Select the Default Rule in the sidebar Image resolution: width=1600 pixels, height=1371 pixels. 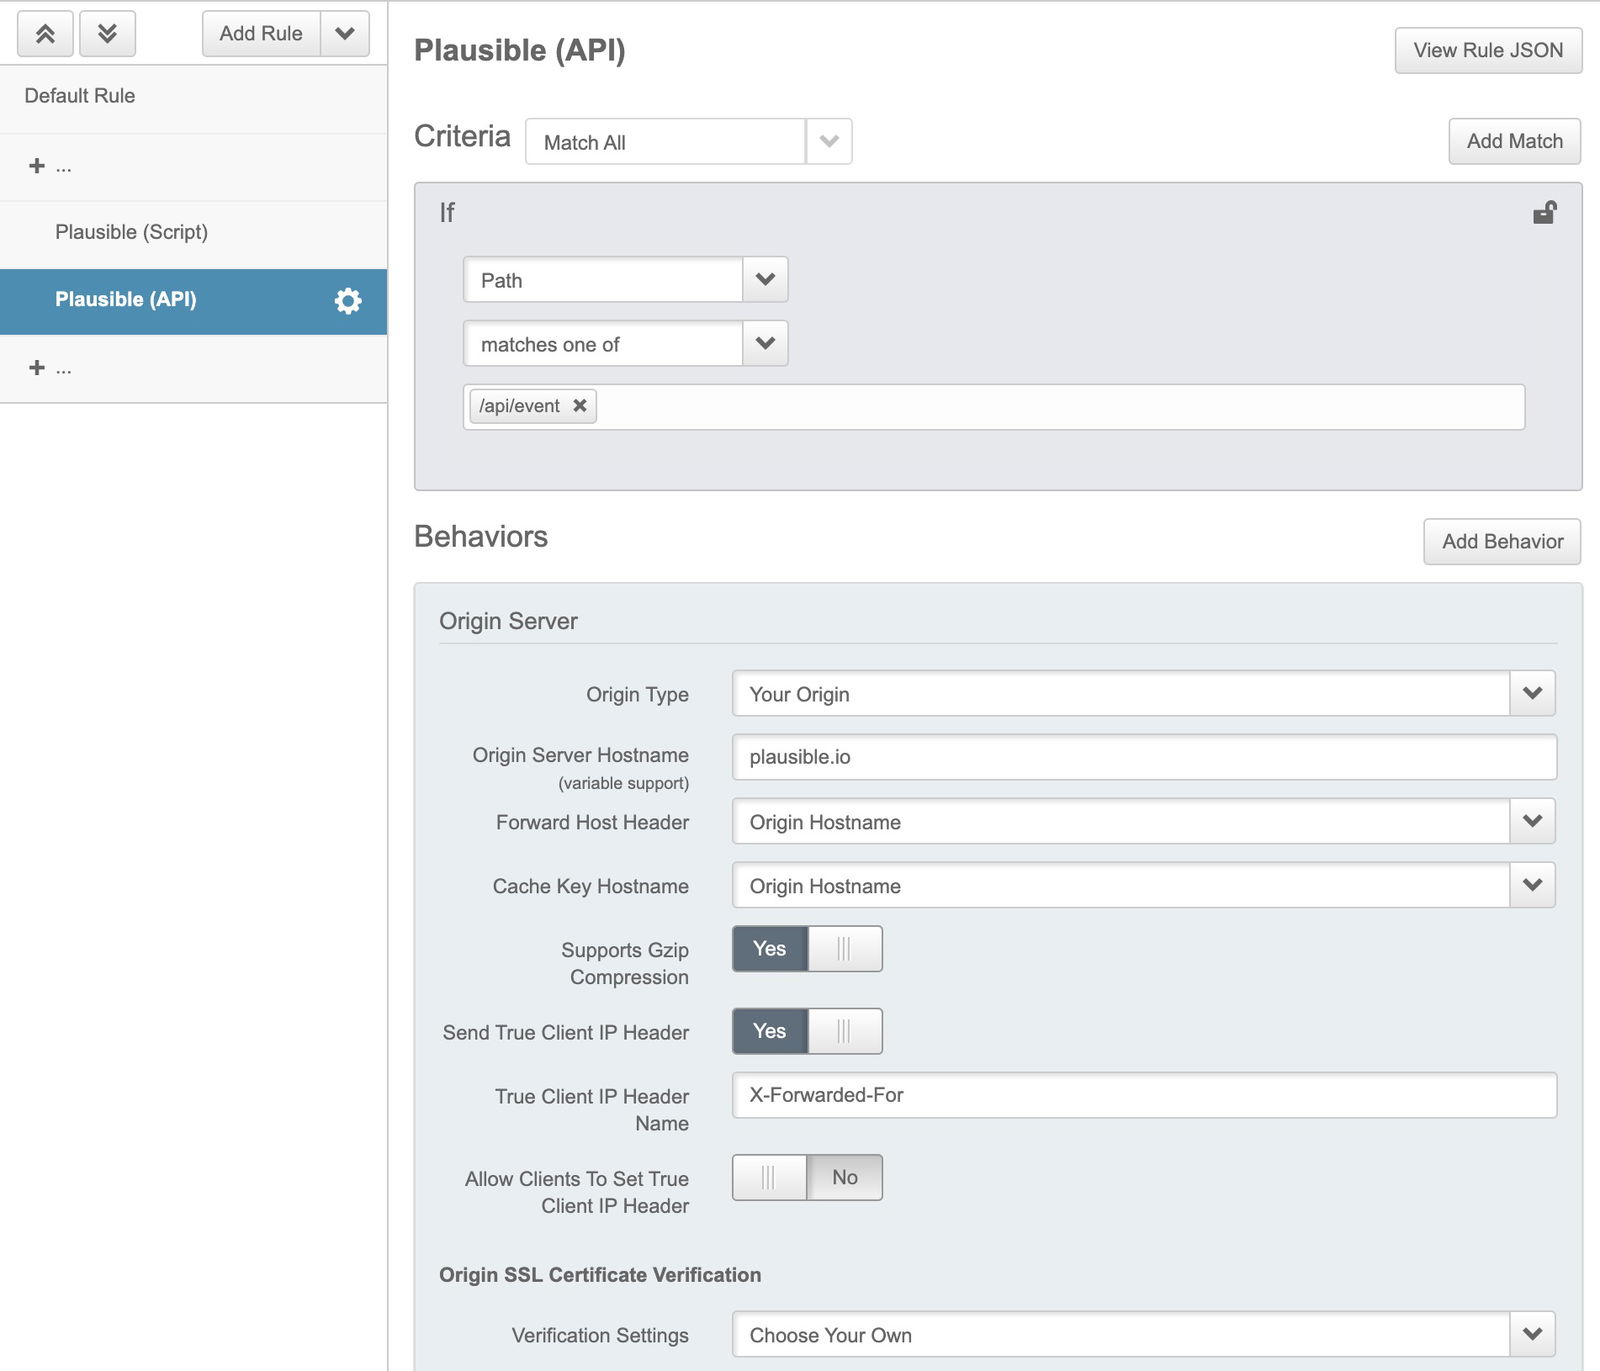click(80, 96)
